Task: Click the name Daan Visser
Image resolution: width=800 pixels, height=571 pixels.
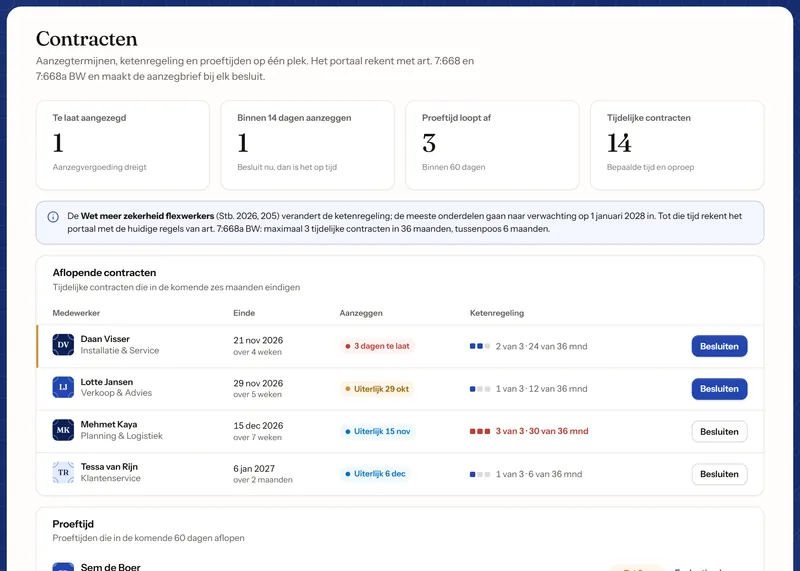Action: pos(105,339)
